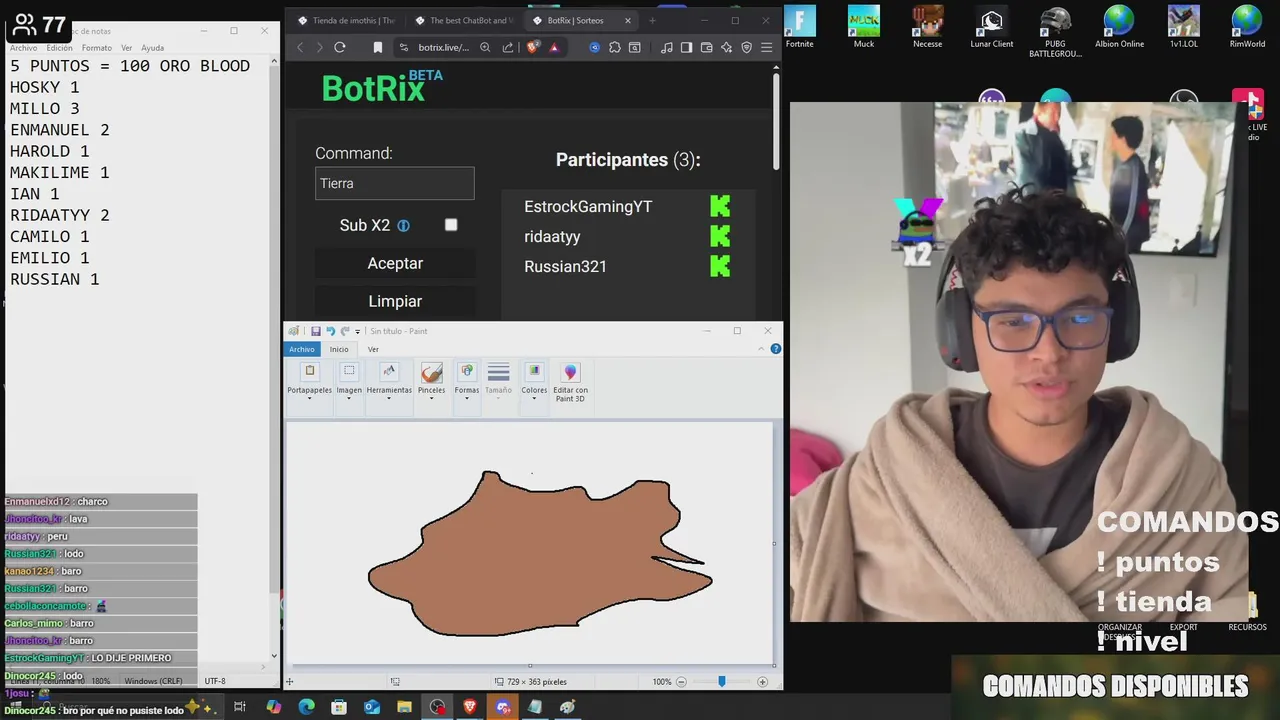Expand the Portapapeles dropdown in Paint

pos(309,398)
